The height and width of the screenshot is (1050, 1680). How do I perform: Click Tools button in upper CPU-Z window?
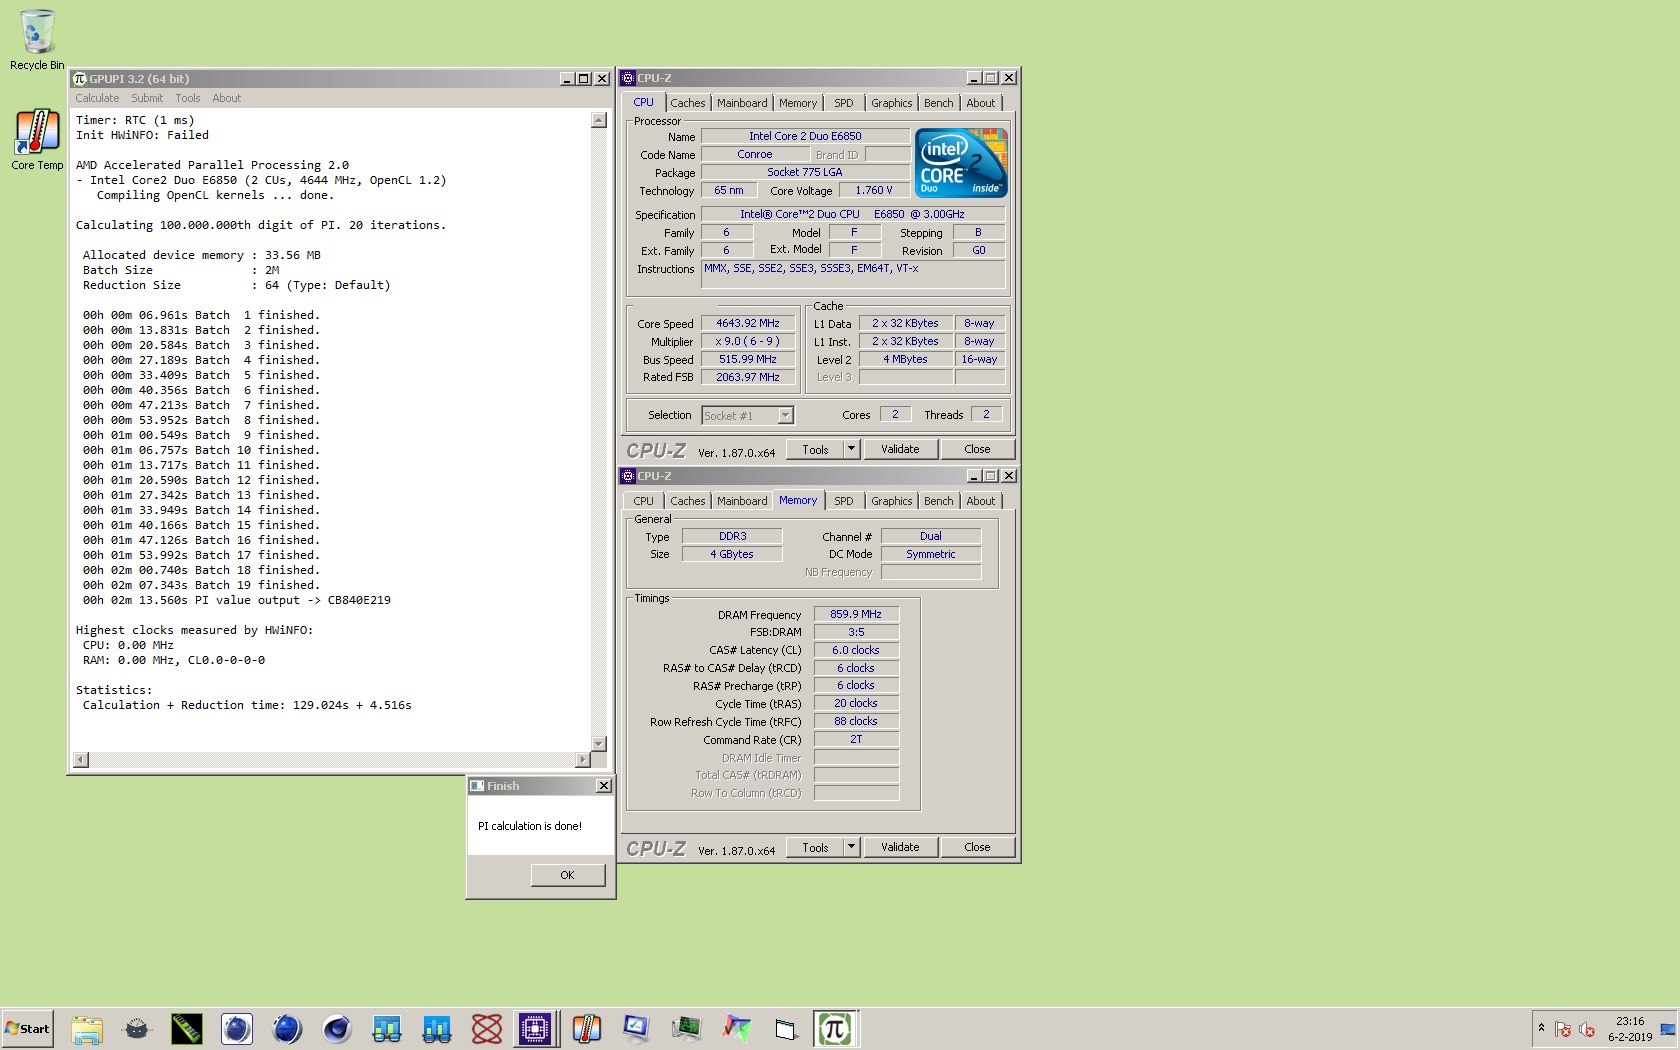815,449
